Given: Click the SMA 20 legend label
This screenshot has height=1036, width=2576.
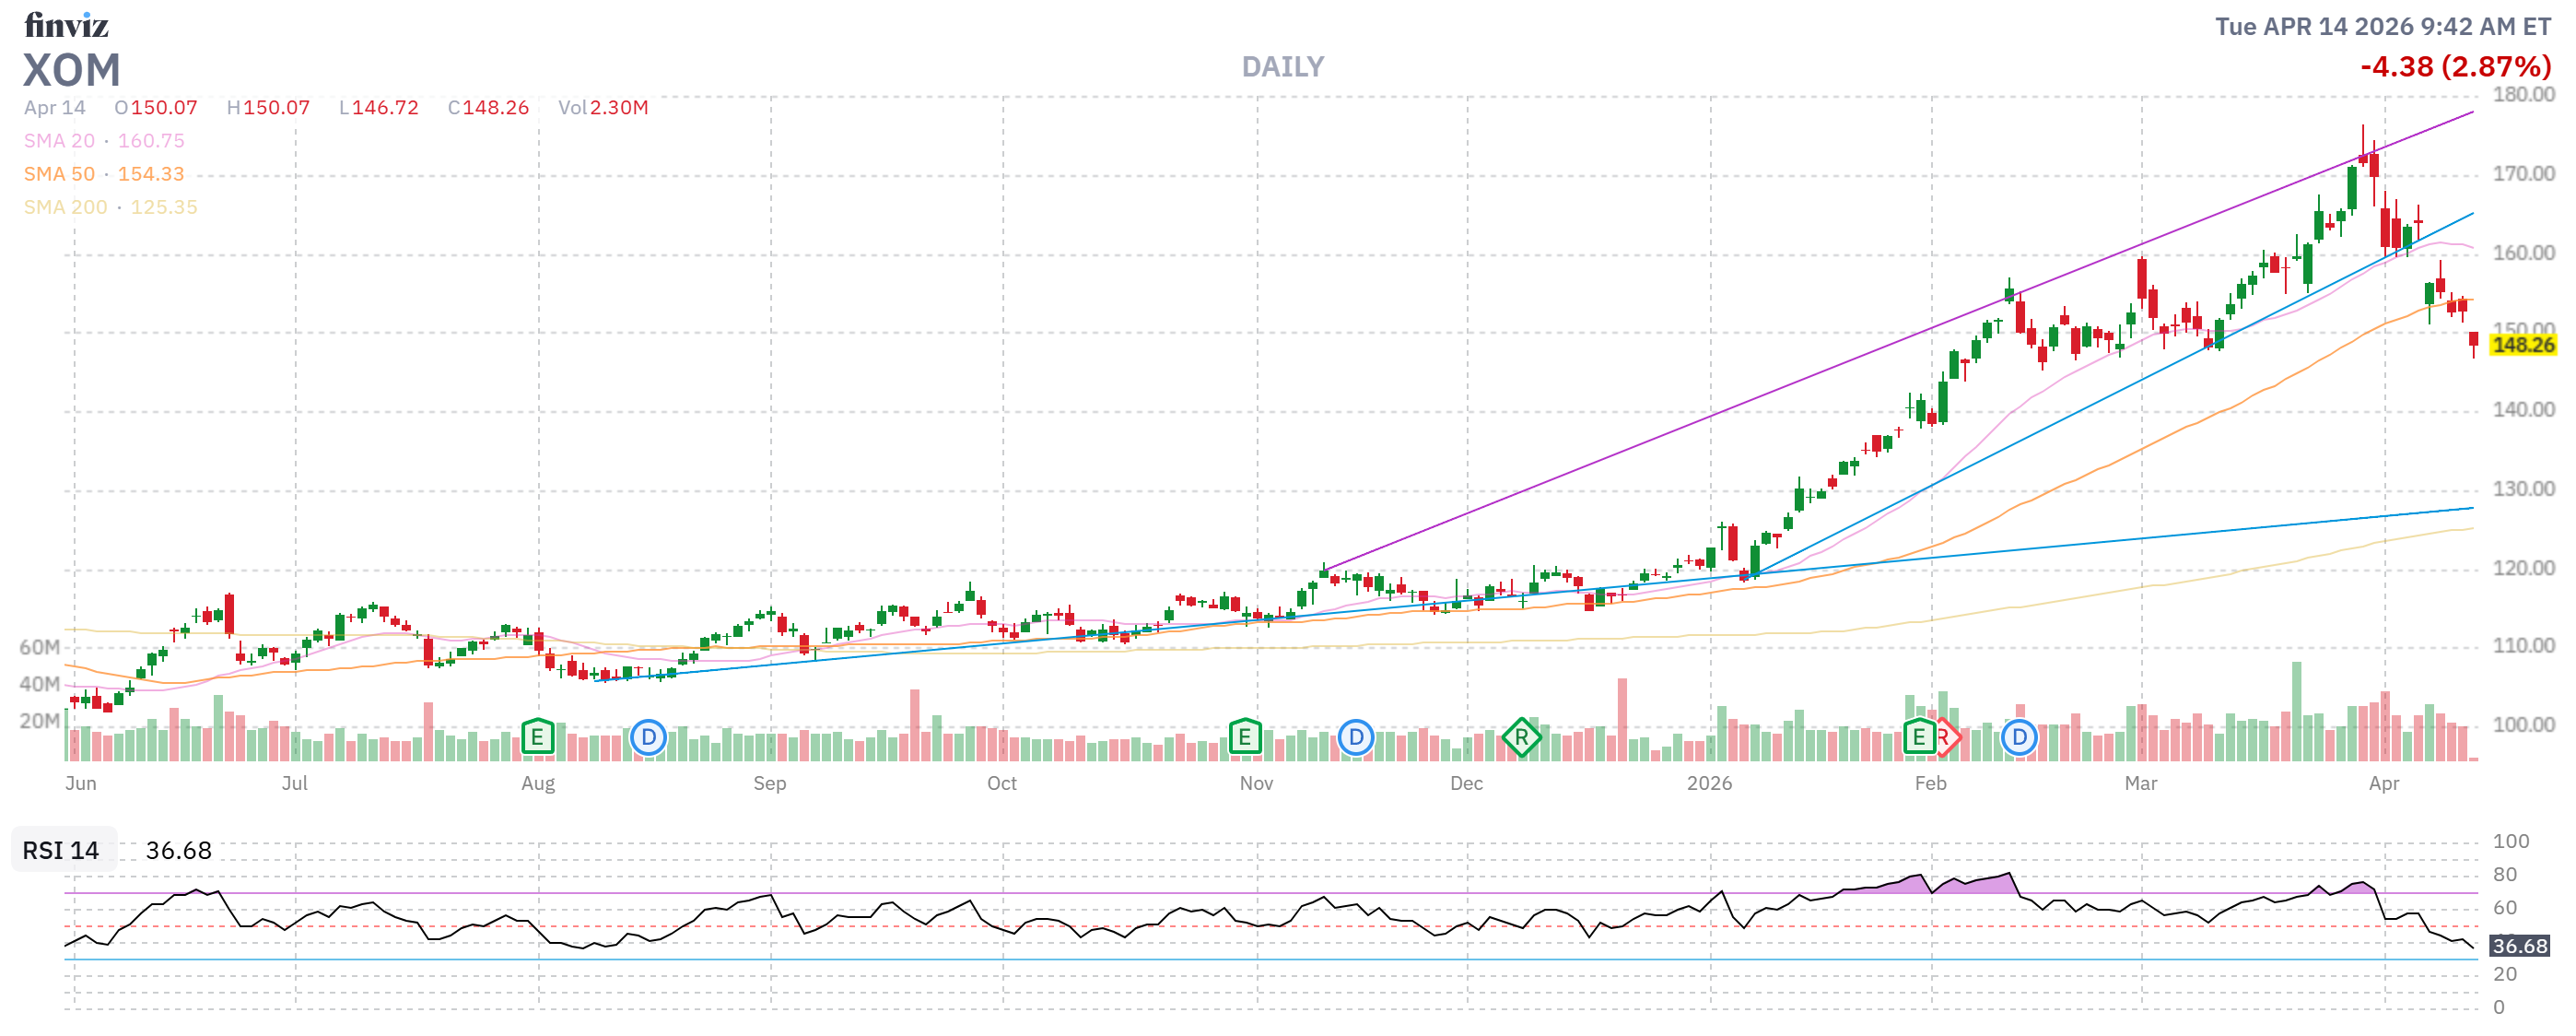Looking at the screenshot, I should click(59, 141).
